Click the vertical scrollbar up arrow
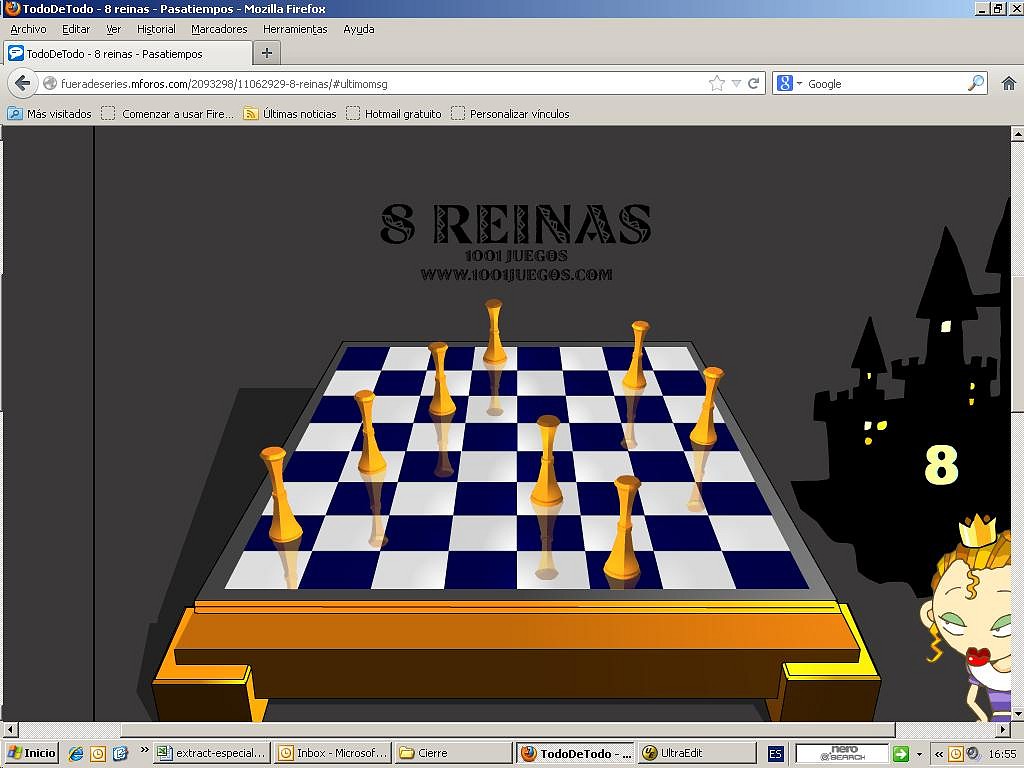 click(1017, 133)
